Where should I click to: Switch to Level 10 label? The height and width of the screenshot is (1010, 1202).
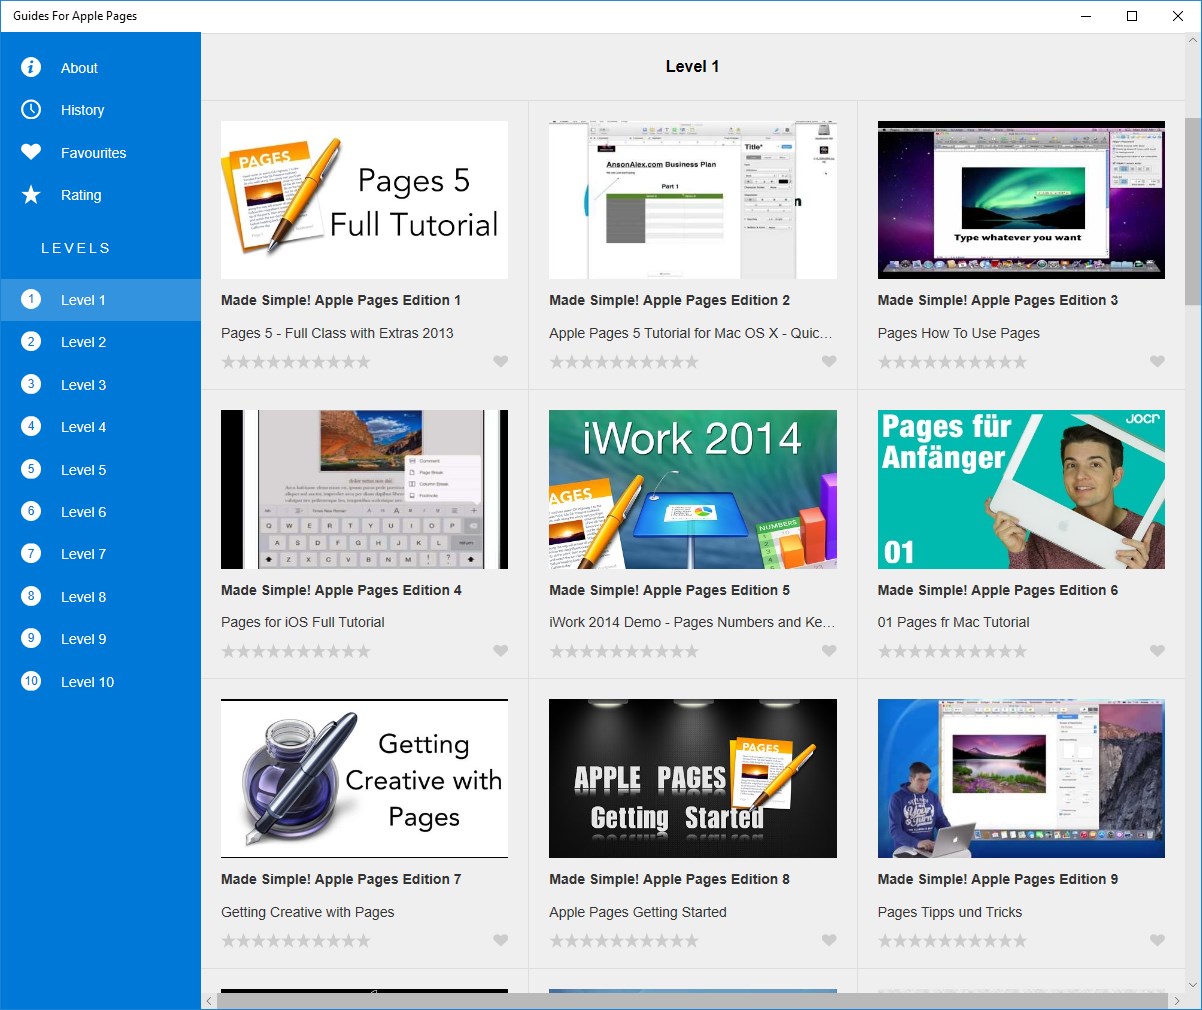(87, 682)
